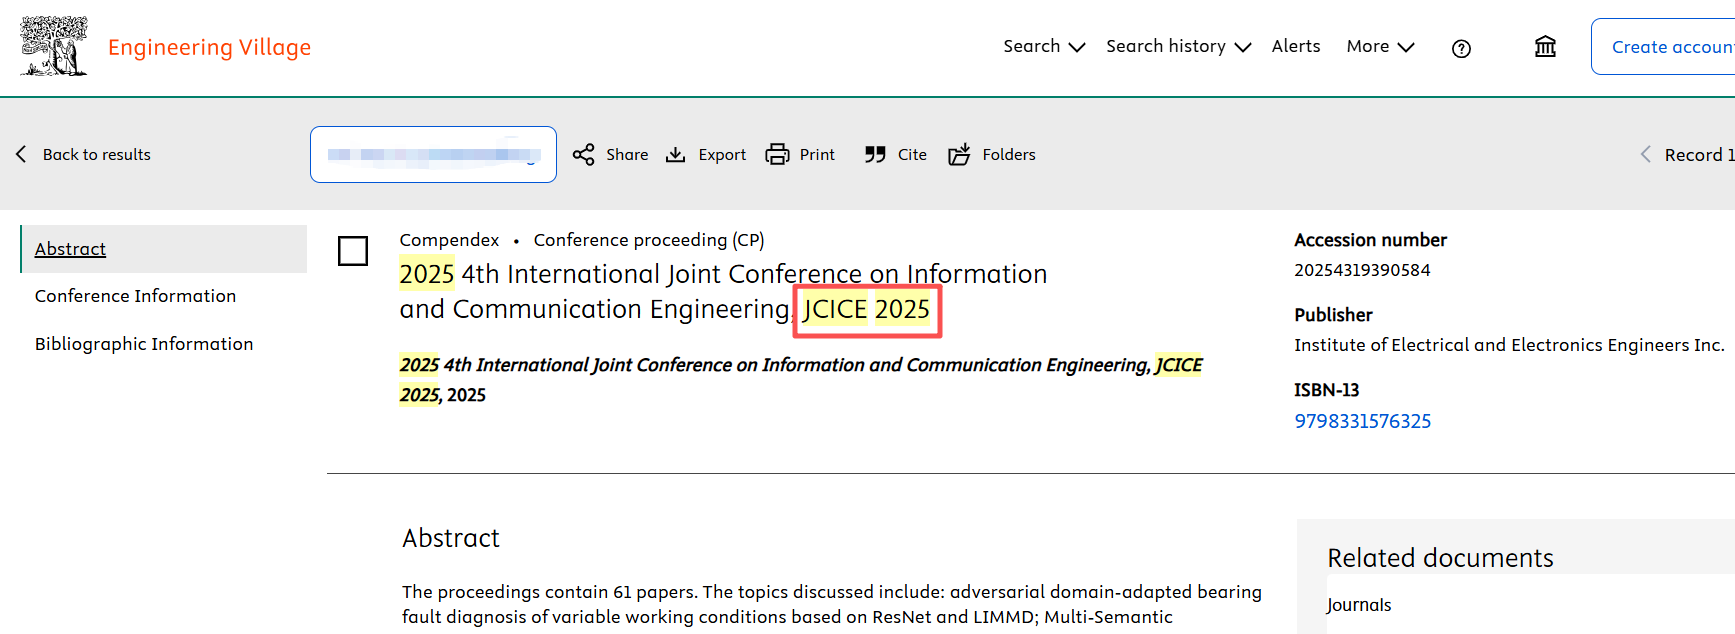1735x634 pixels.
Task: Open ISBN-13 link 9798331576325
Action: pyautogui.click(x=1362, y=421)
